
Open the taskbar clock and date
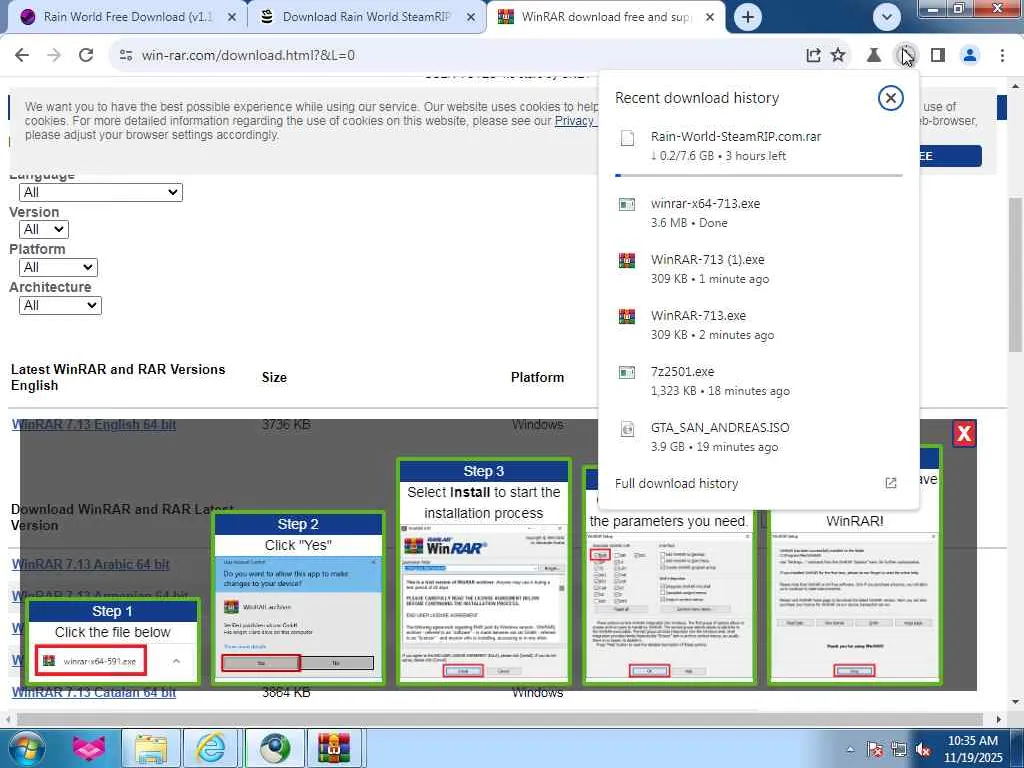coord(973,749)
